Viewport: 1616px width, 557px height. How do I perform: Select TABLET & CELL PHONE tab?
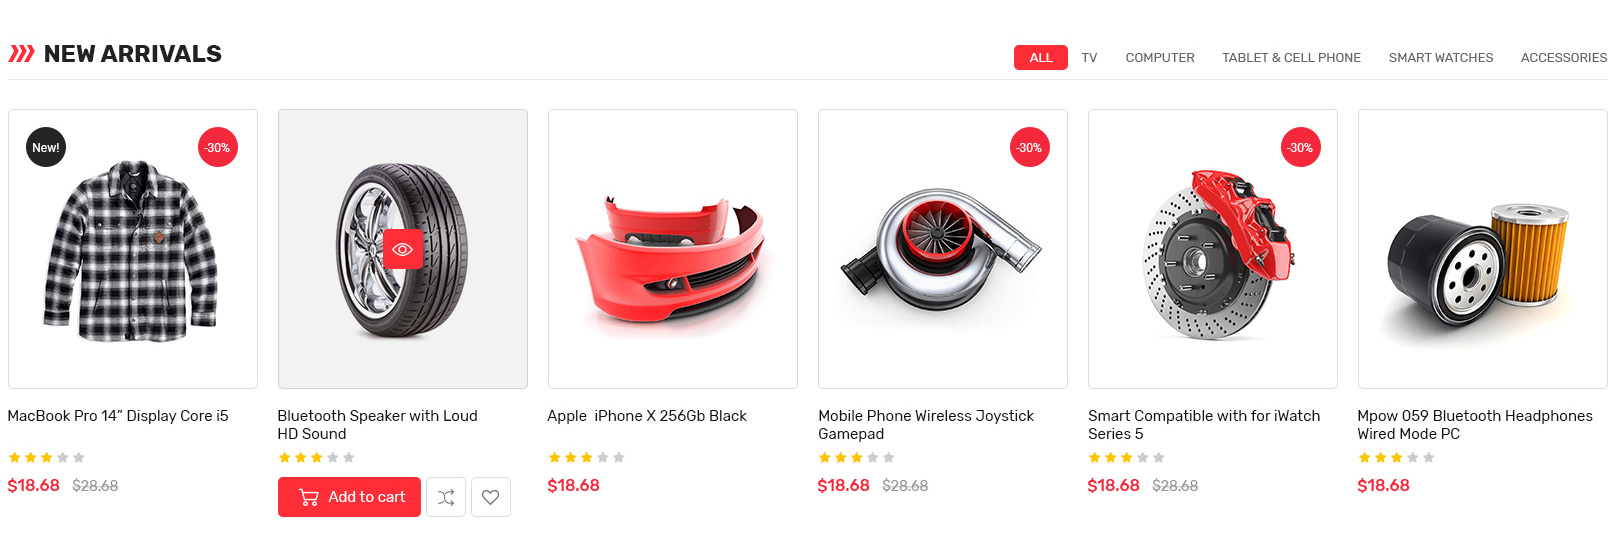pyautogui.click(x=1291, y=58)
